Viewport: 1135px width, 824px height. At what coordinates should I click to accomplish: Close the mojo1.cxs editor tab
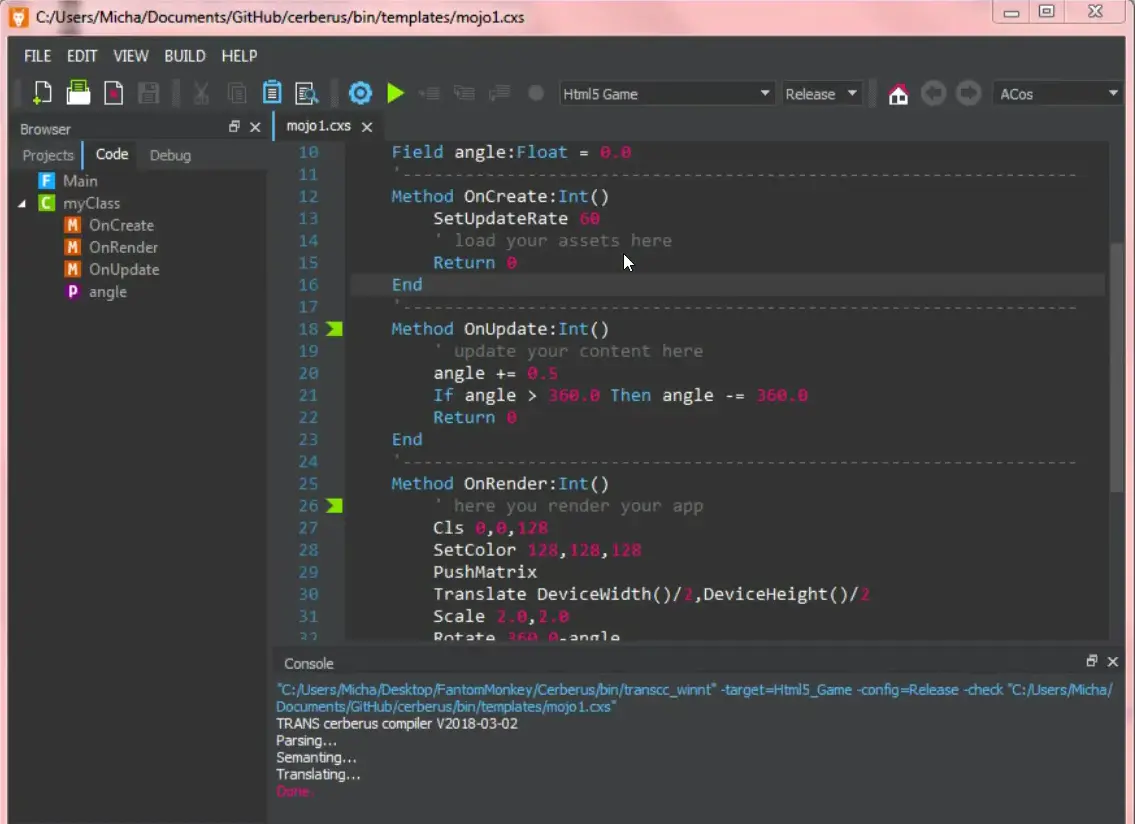[x=367, y=127]
